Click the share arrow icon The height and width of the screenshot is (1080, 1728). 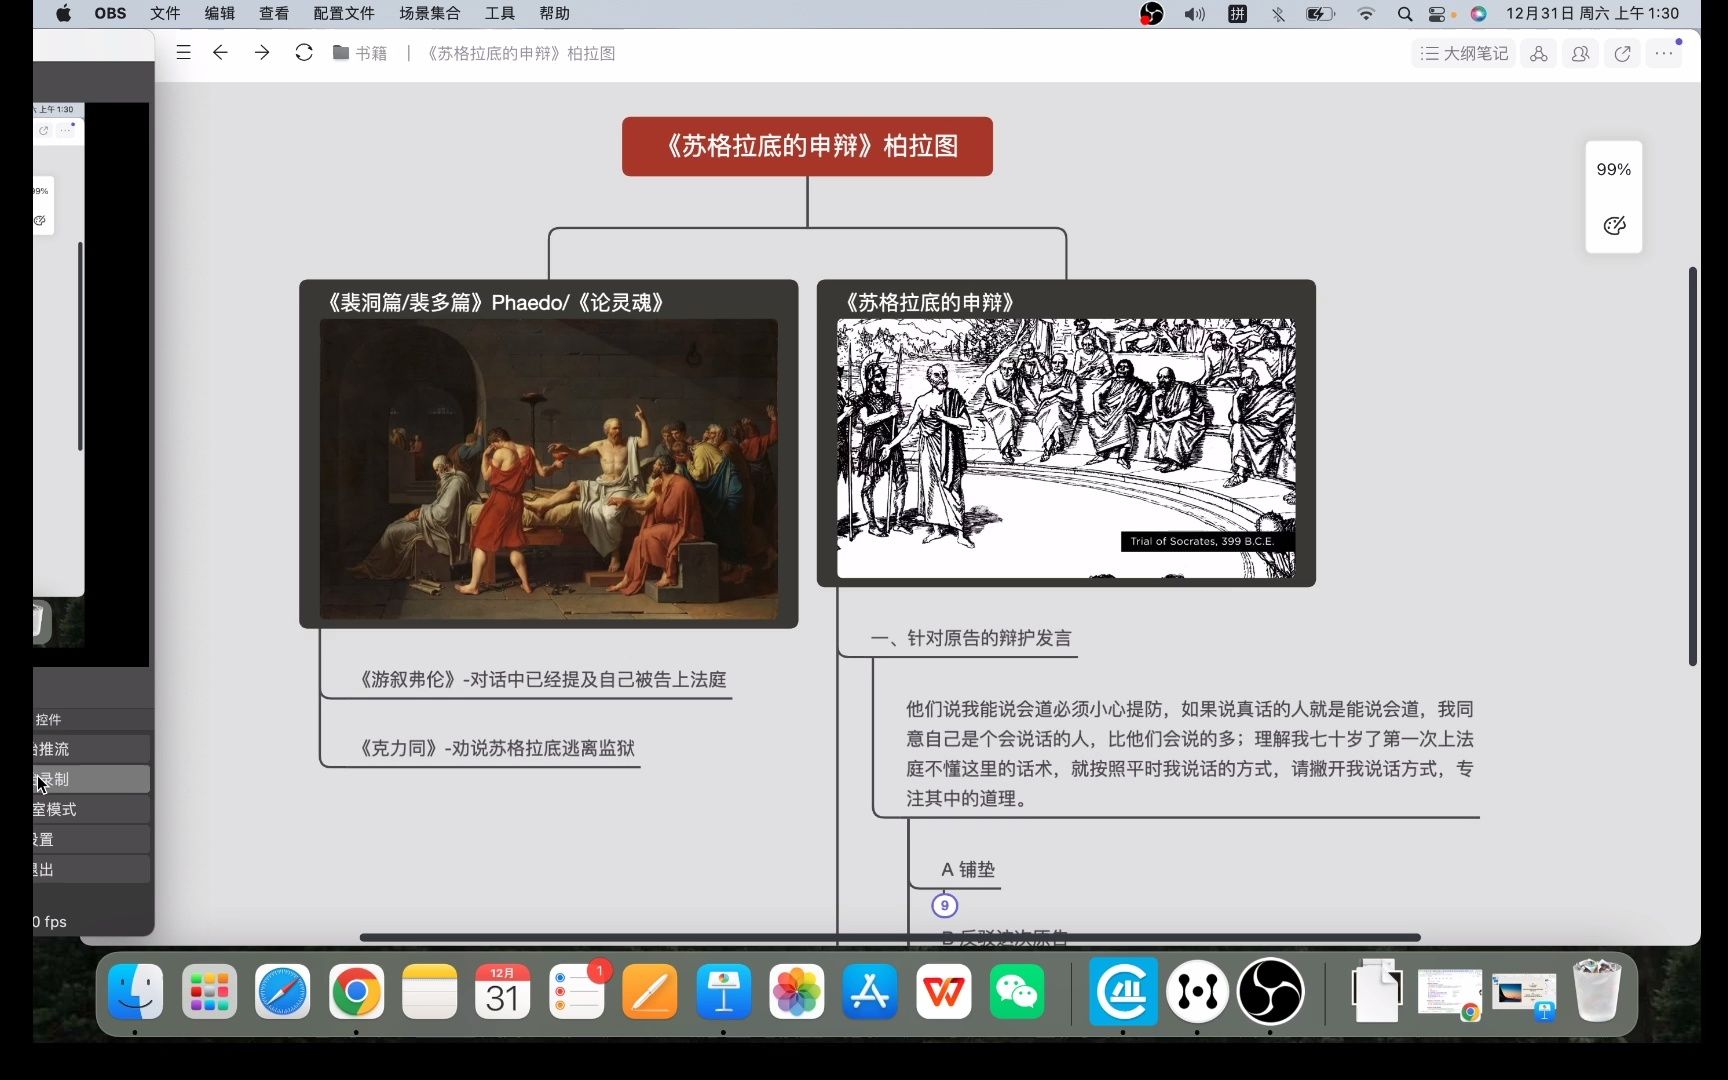click(x=1622, y=54)
